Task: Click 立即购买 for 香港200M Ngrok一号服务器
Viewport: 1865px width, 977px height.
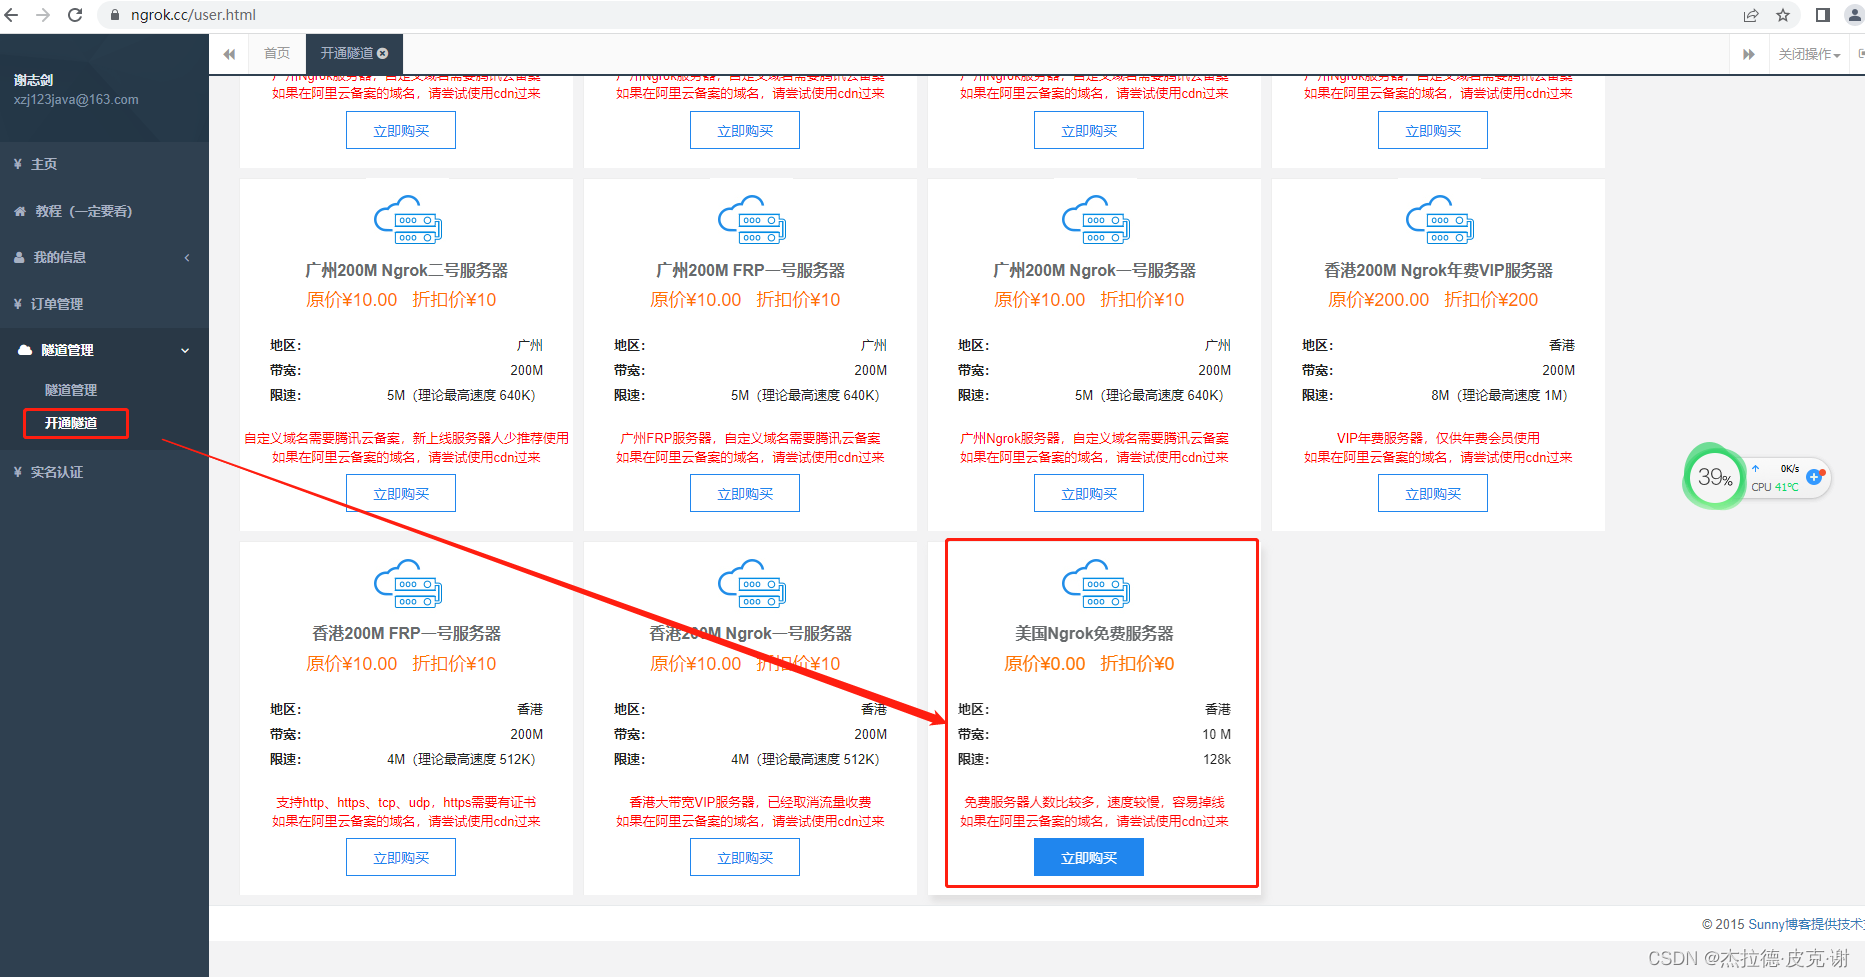Action: click(x=745, y=857)
